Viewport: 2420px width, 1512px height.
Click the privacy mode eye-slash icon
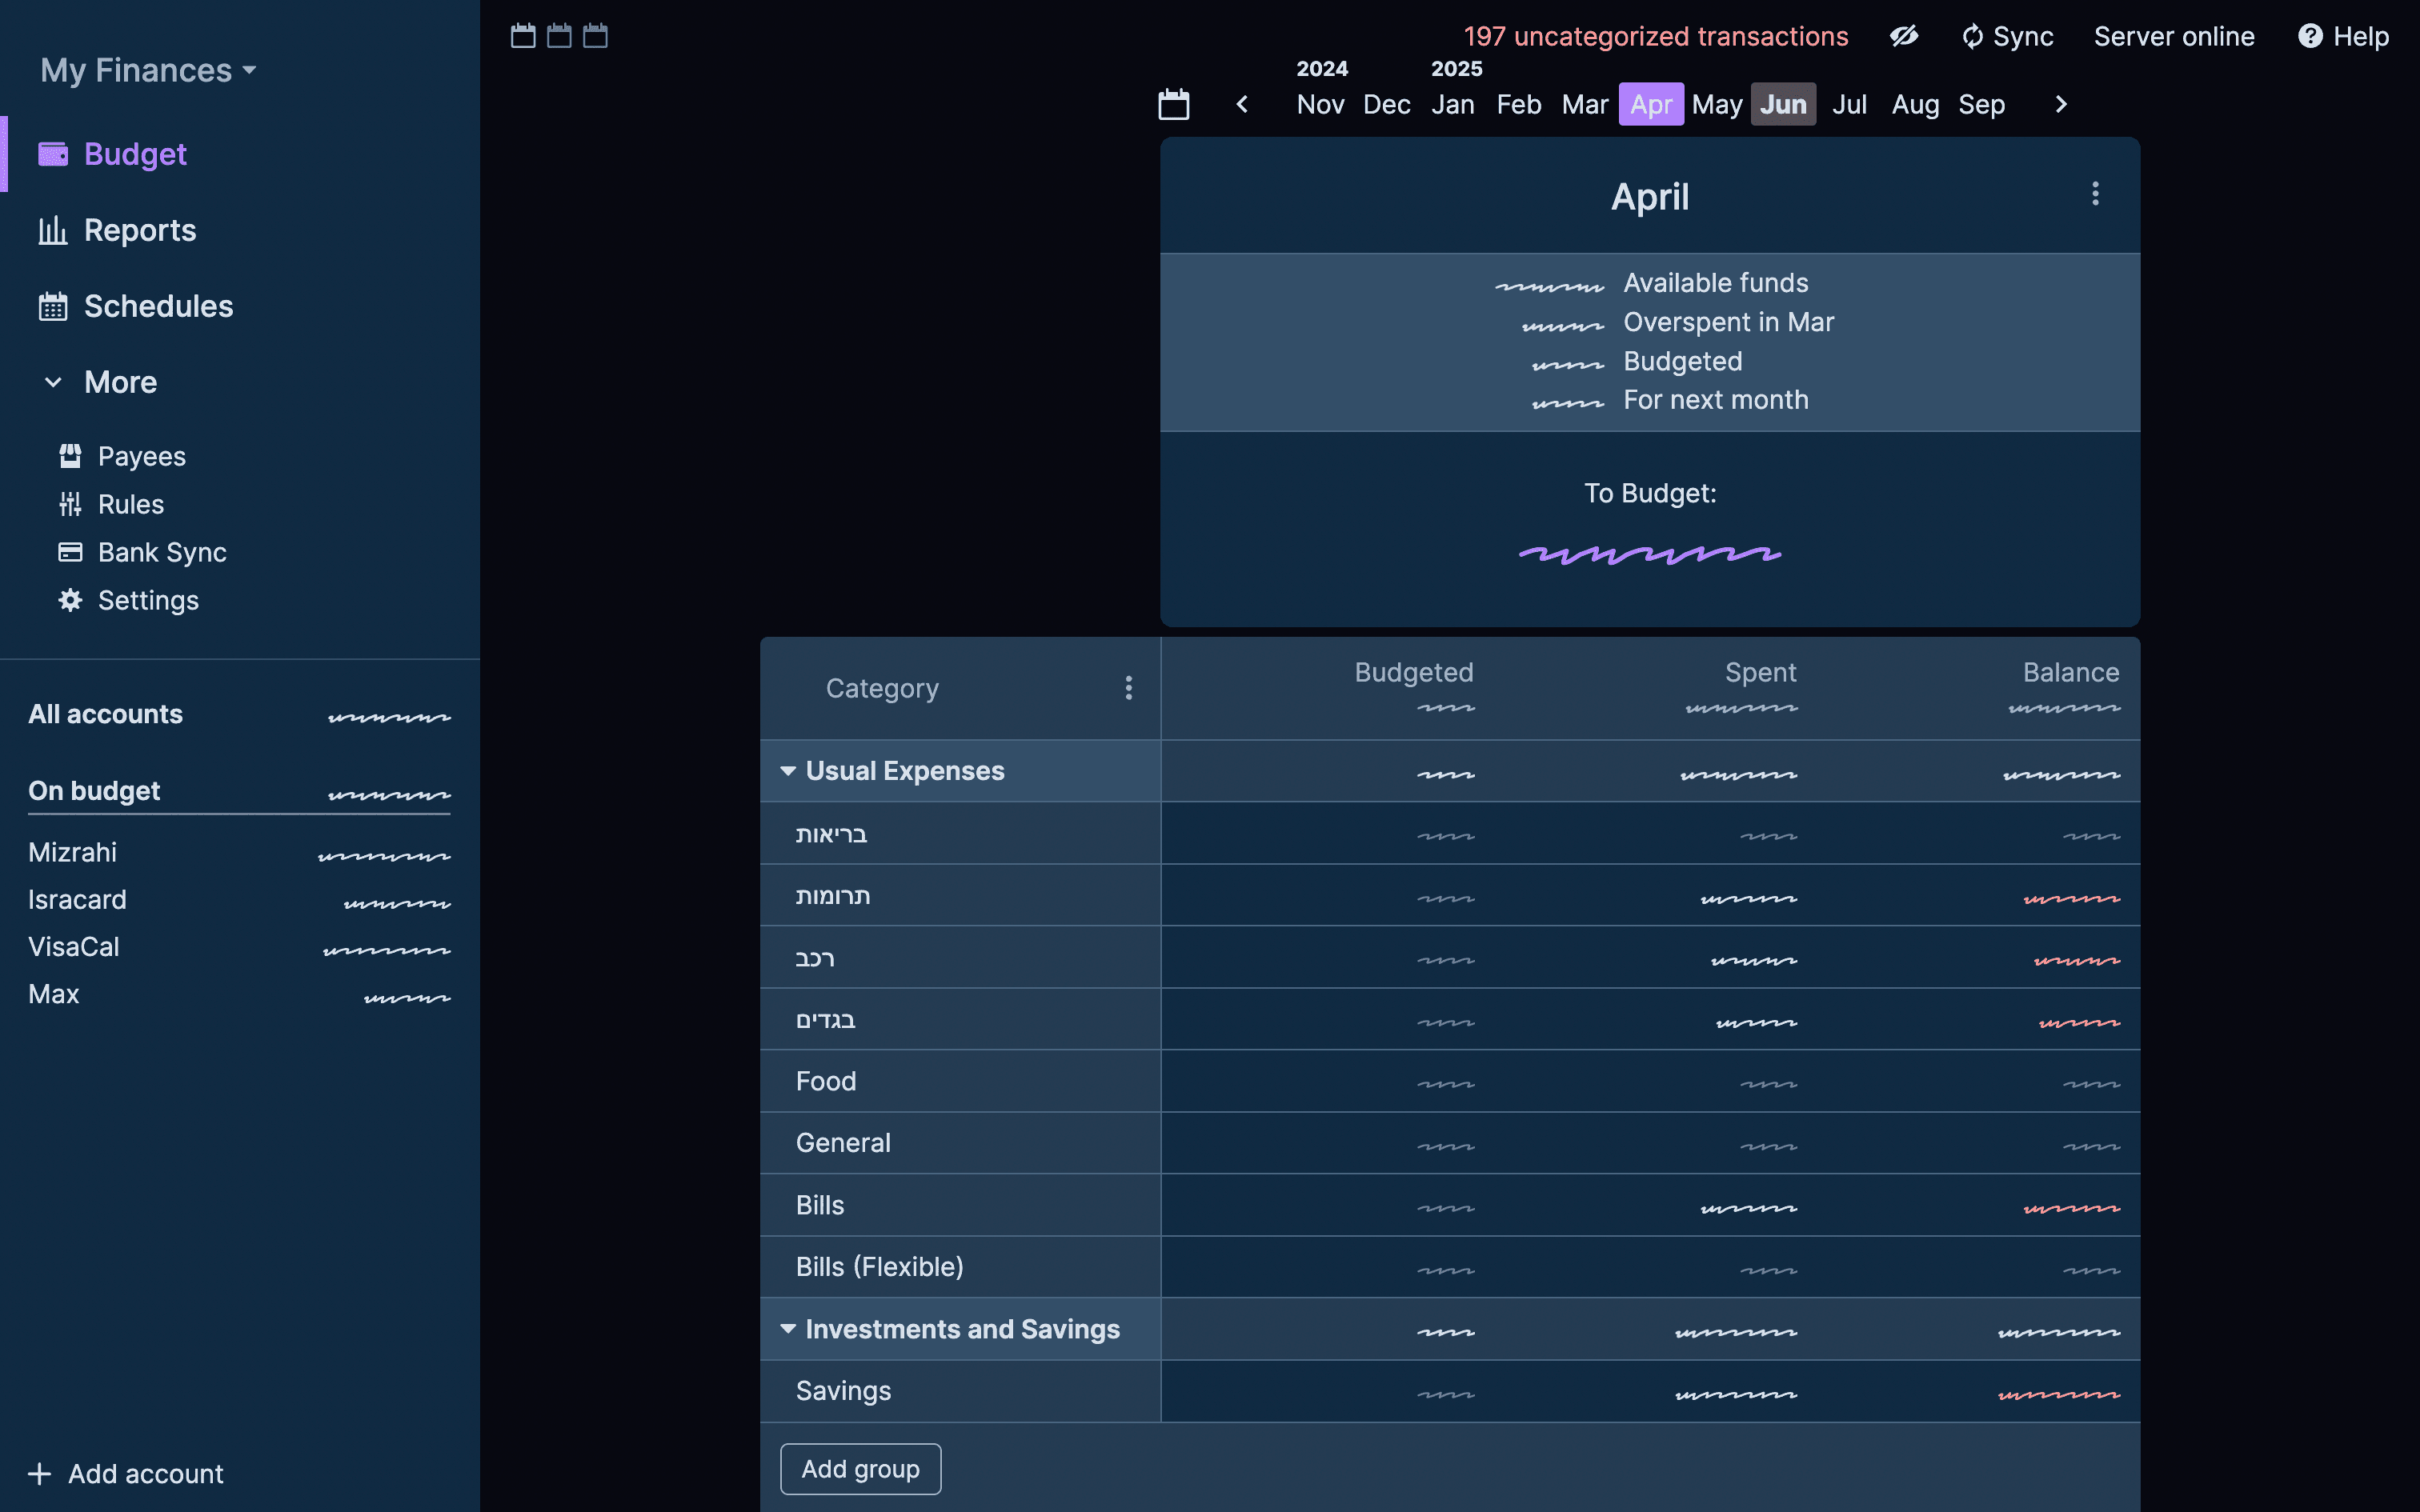1903,37
